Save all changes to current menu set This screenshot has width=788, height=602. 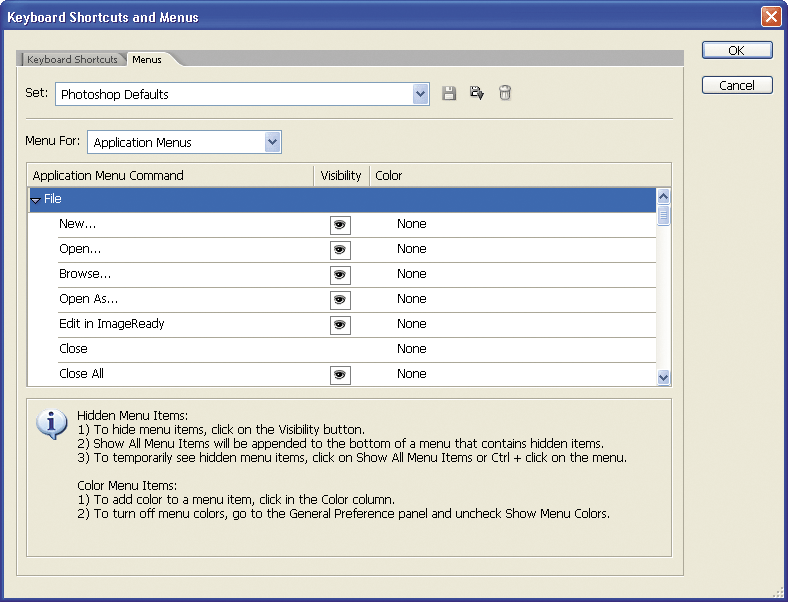tap(449, 94)
